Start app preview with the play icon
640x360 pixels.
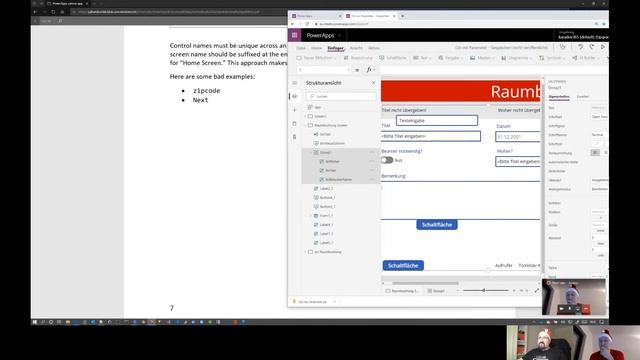click(x=602, y=47)
